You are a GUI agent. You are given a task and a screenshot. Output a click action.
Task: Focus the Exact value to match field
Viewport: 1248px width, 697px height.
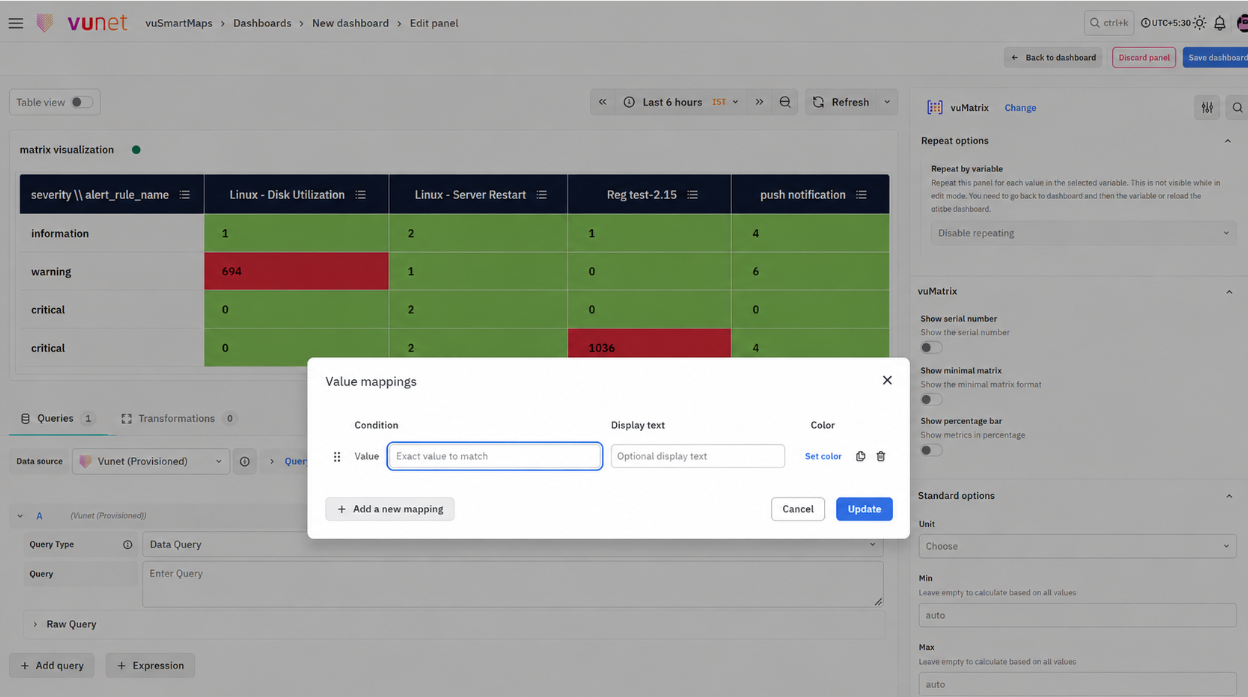(495, 456)
